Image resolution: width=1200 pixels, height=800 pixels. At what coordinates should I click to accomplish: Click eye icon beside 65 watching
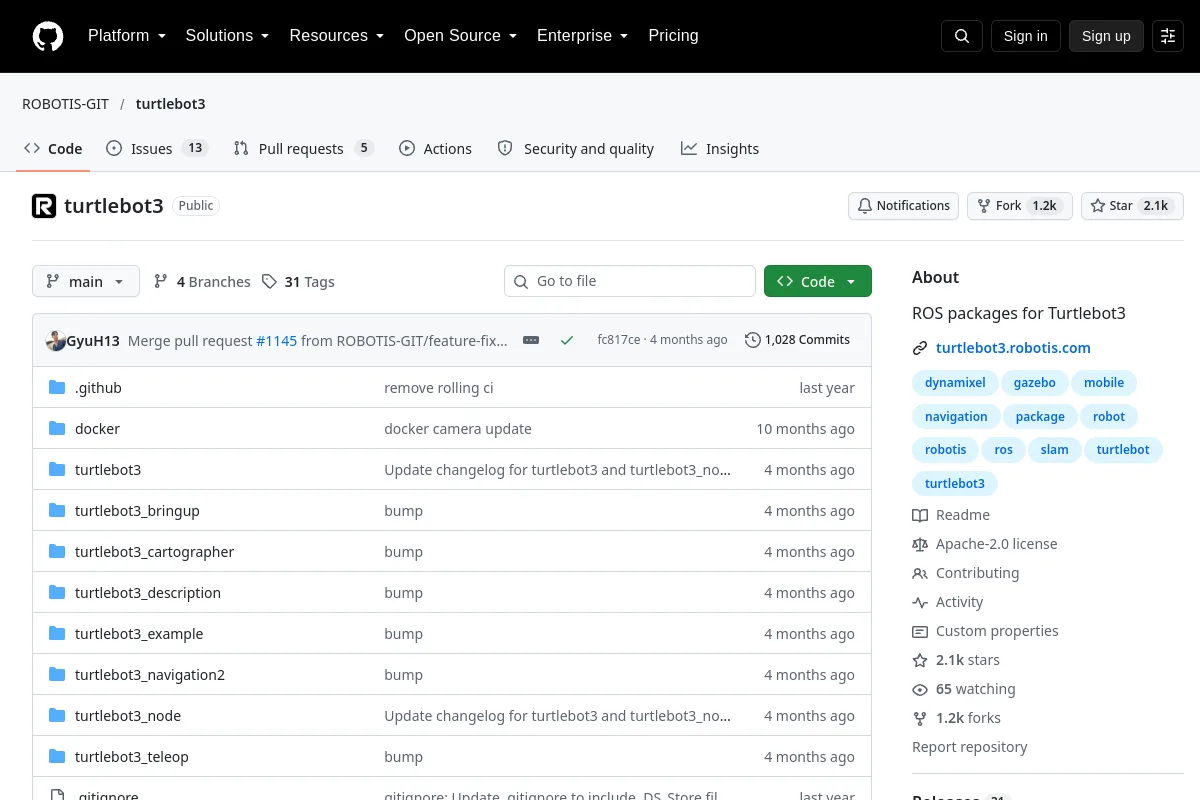pos(920,690)
